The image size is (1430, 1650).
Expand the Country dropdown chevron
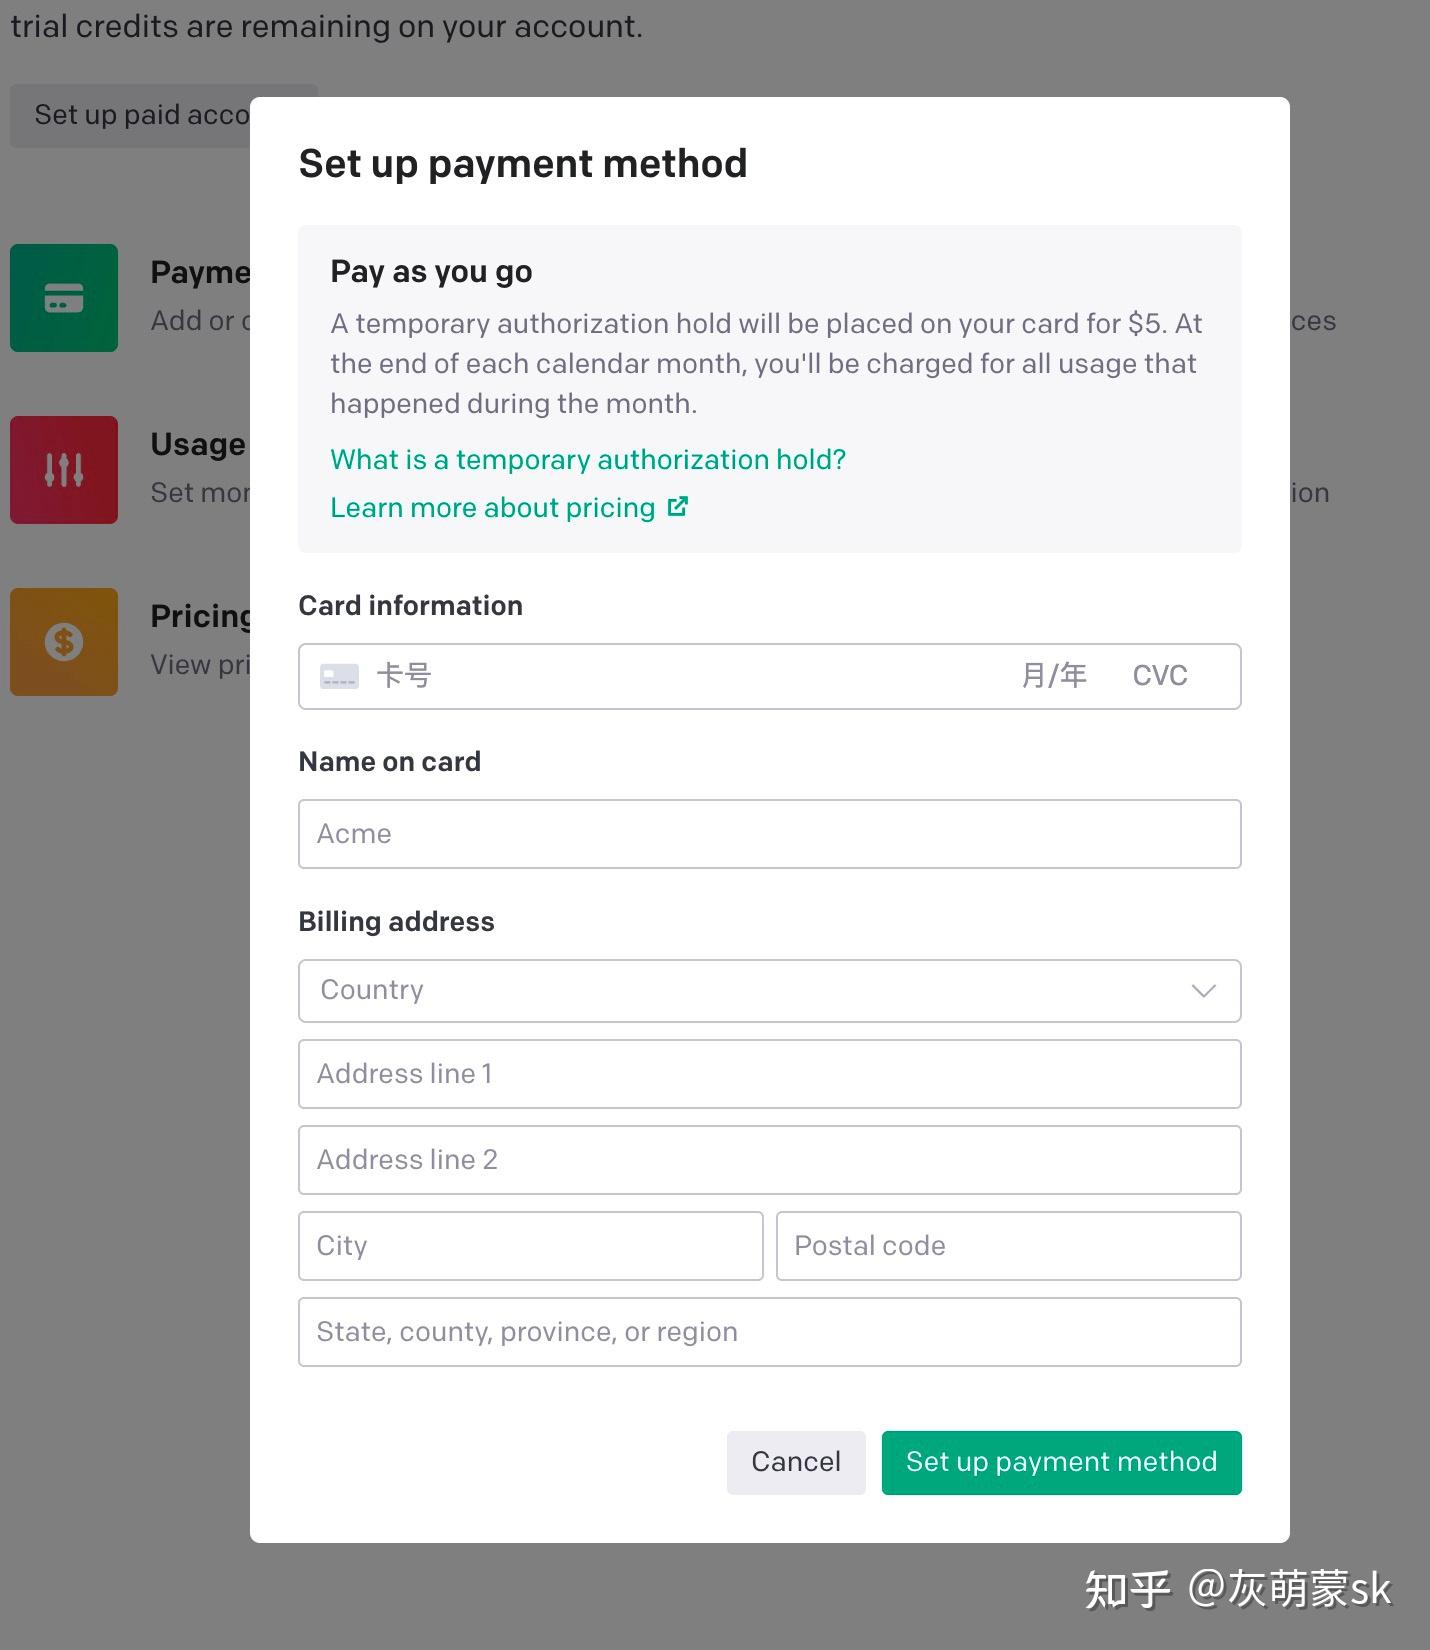click(x=1203, y=991)
